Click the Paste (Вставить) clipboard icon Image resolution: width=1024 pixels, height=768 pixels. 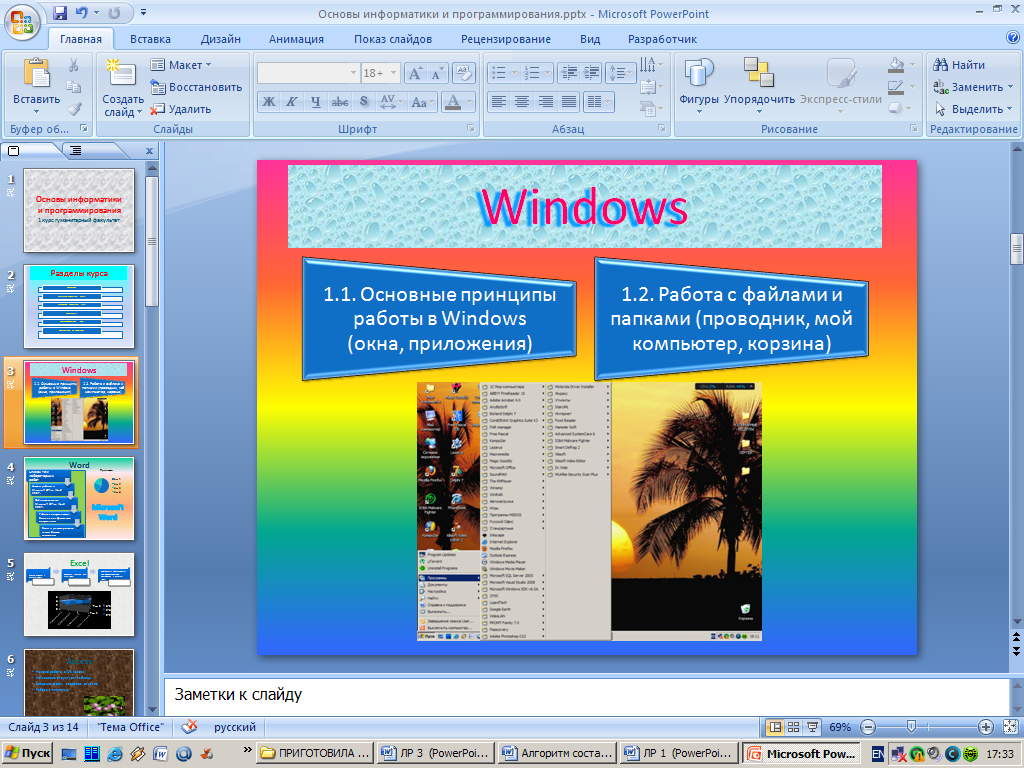pos(36,73)
